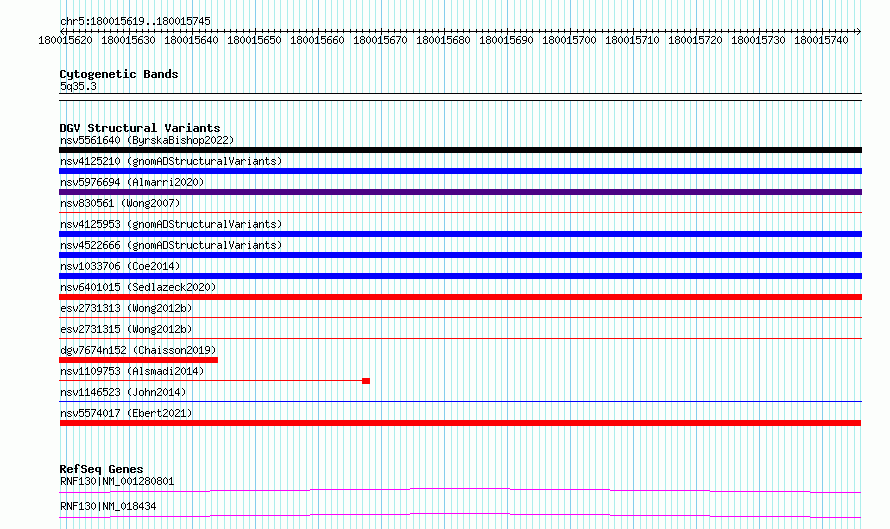The height and width of the screenshot is (529, 890).
Task: Click the blue nsv4125953 variant bar
Action: (460, 234)
